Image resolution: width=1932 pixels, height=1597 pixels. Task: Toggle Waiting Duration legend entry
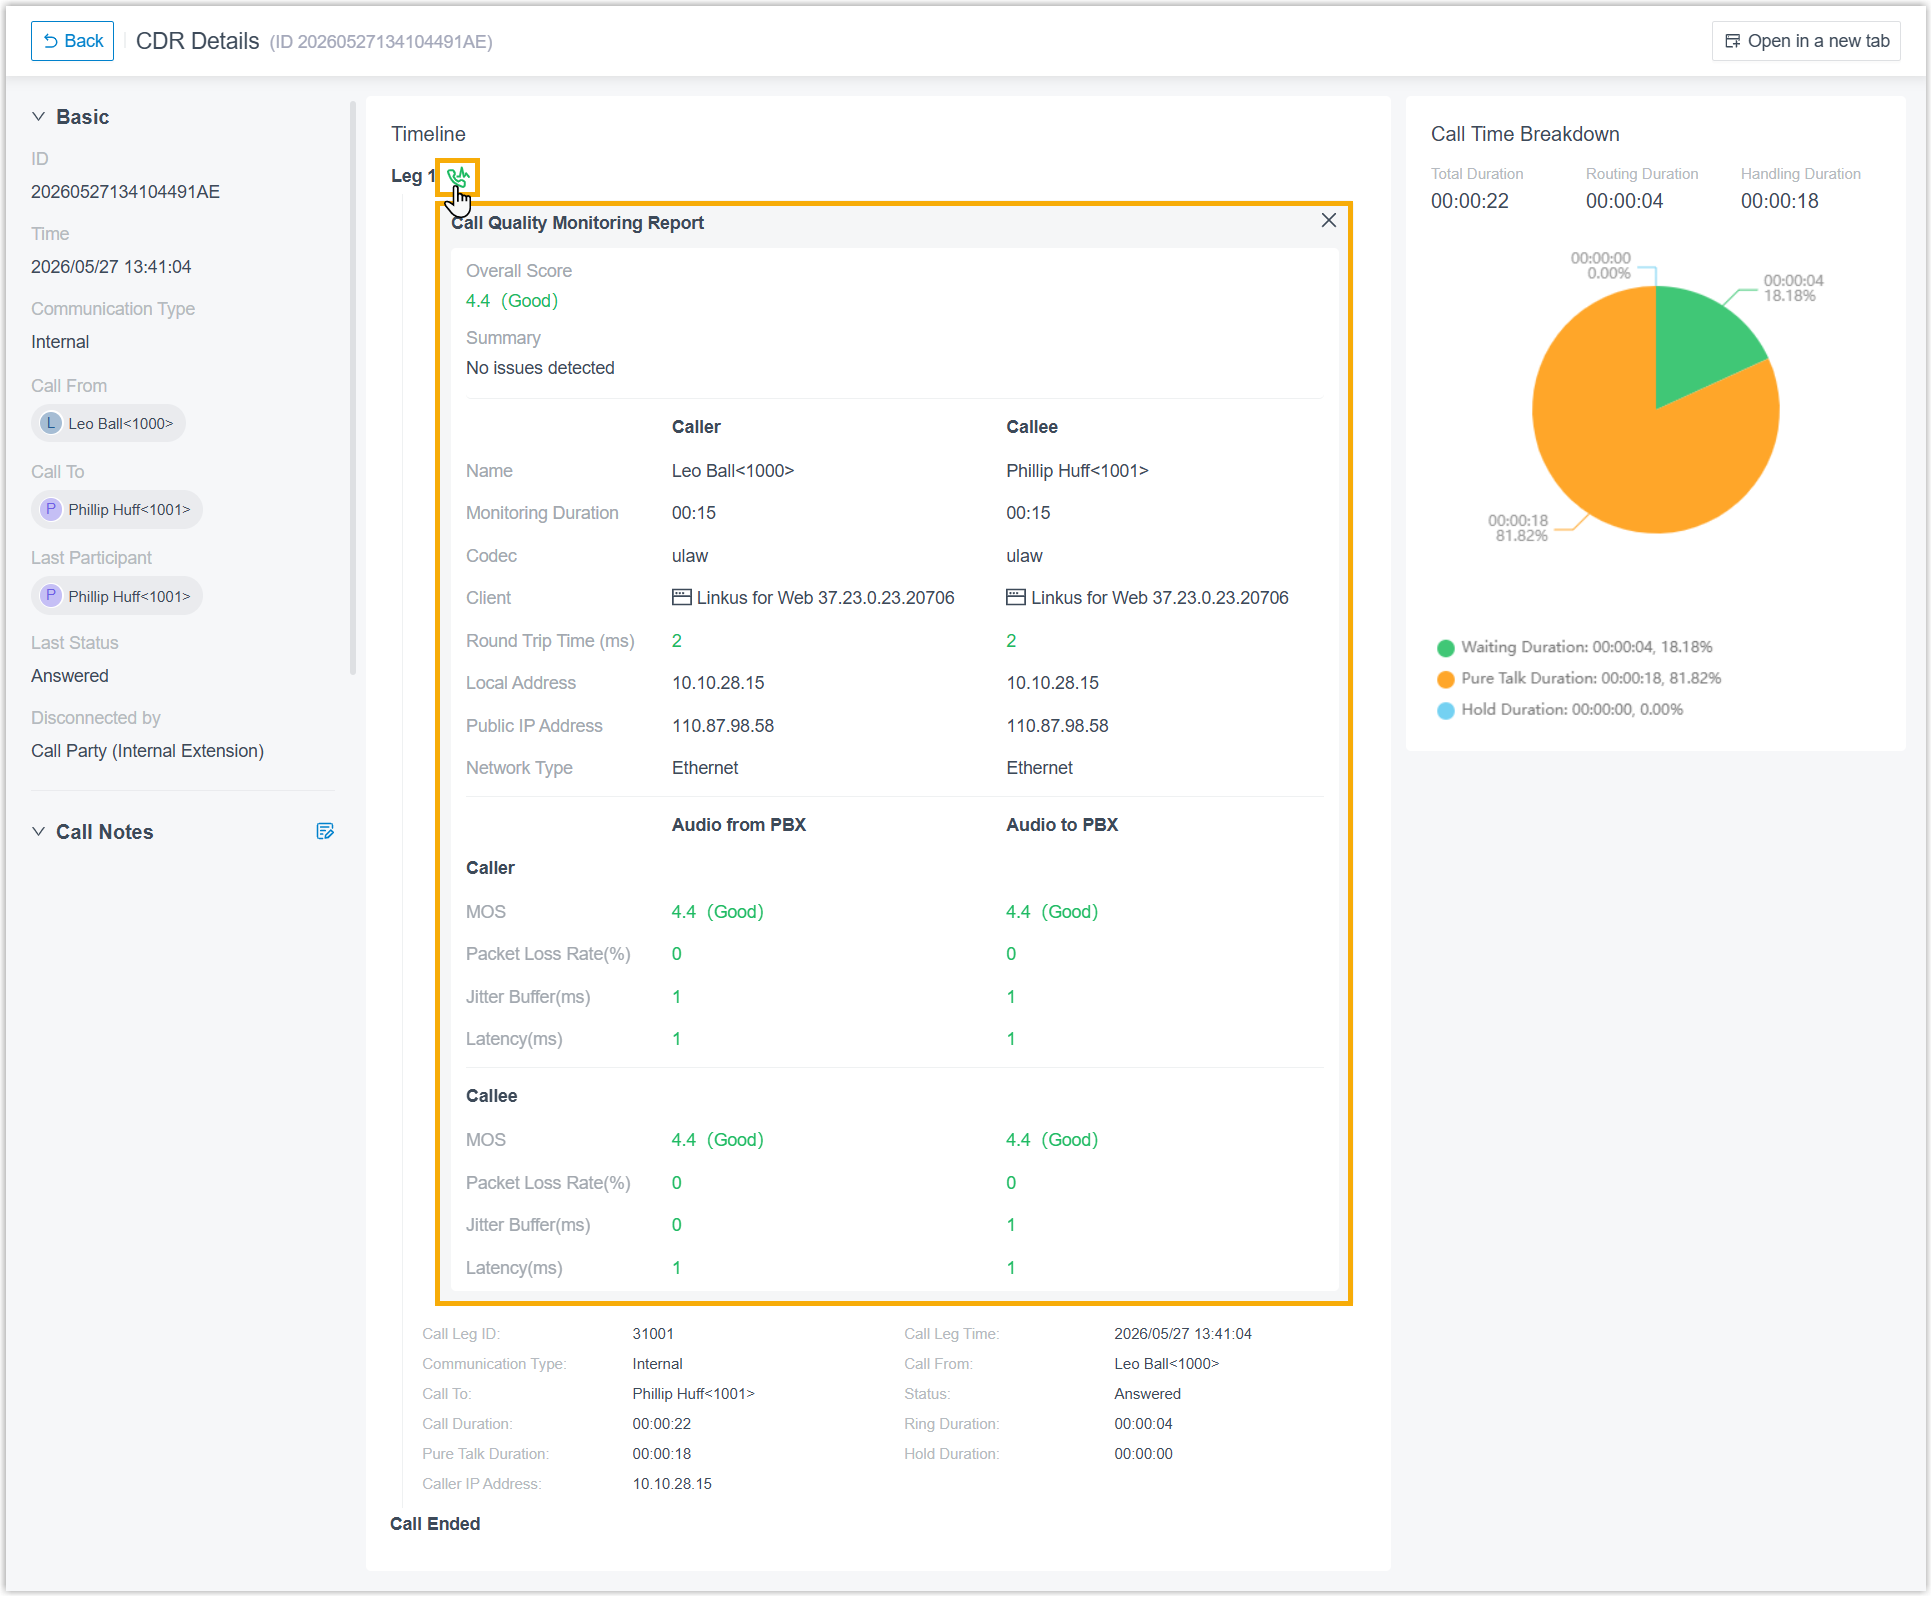(x=1575, y=647)
